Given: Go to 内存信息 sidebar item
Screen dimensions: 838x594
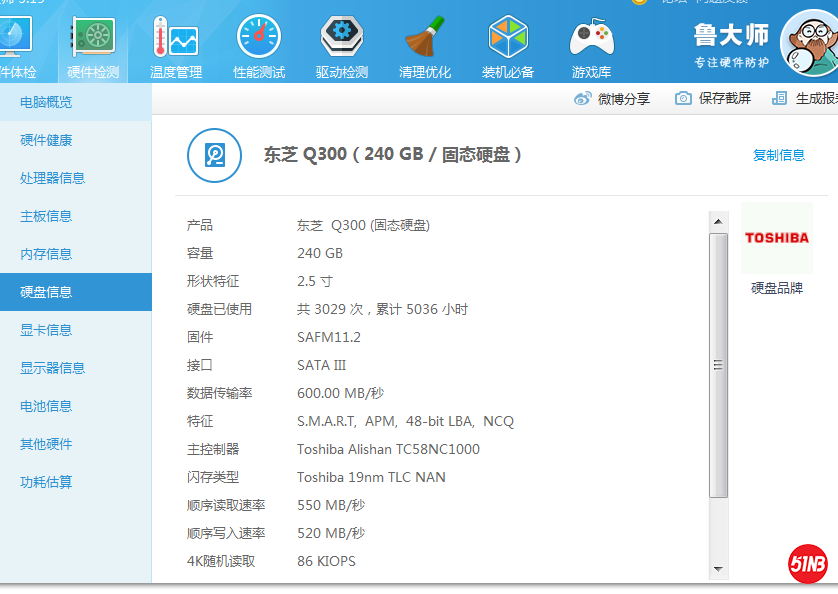Looking at the screenshot, I should click(46, 254).
